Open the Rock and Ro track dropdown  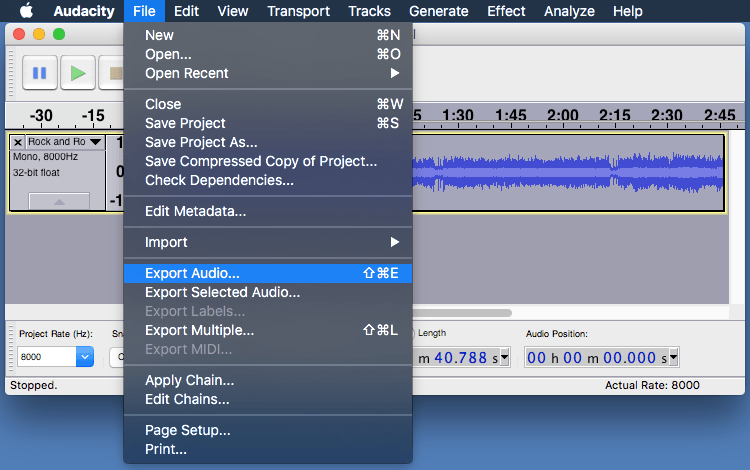(x=96, y=142)
